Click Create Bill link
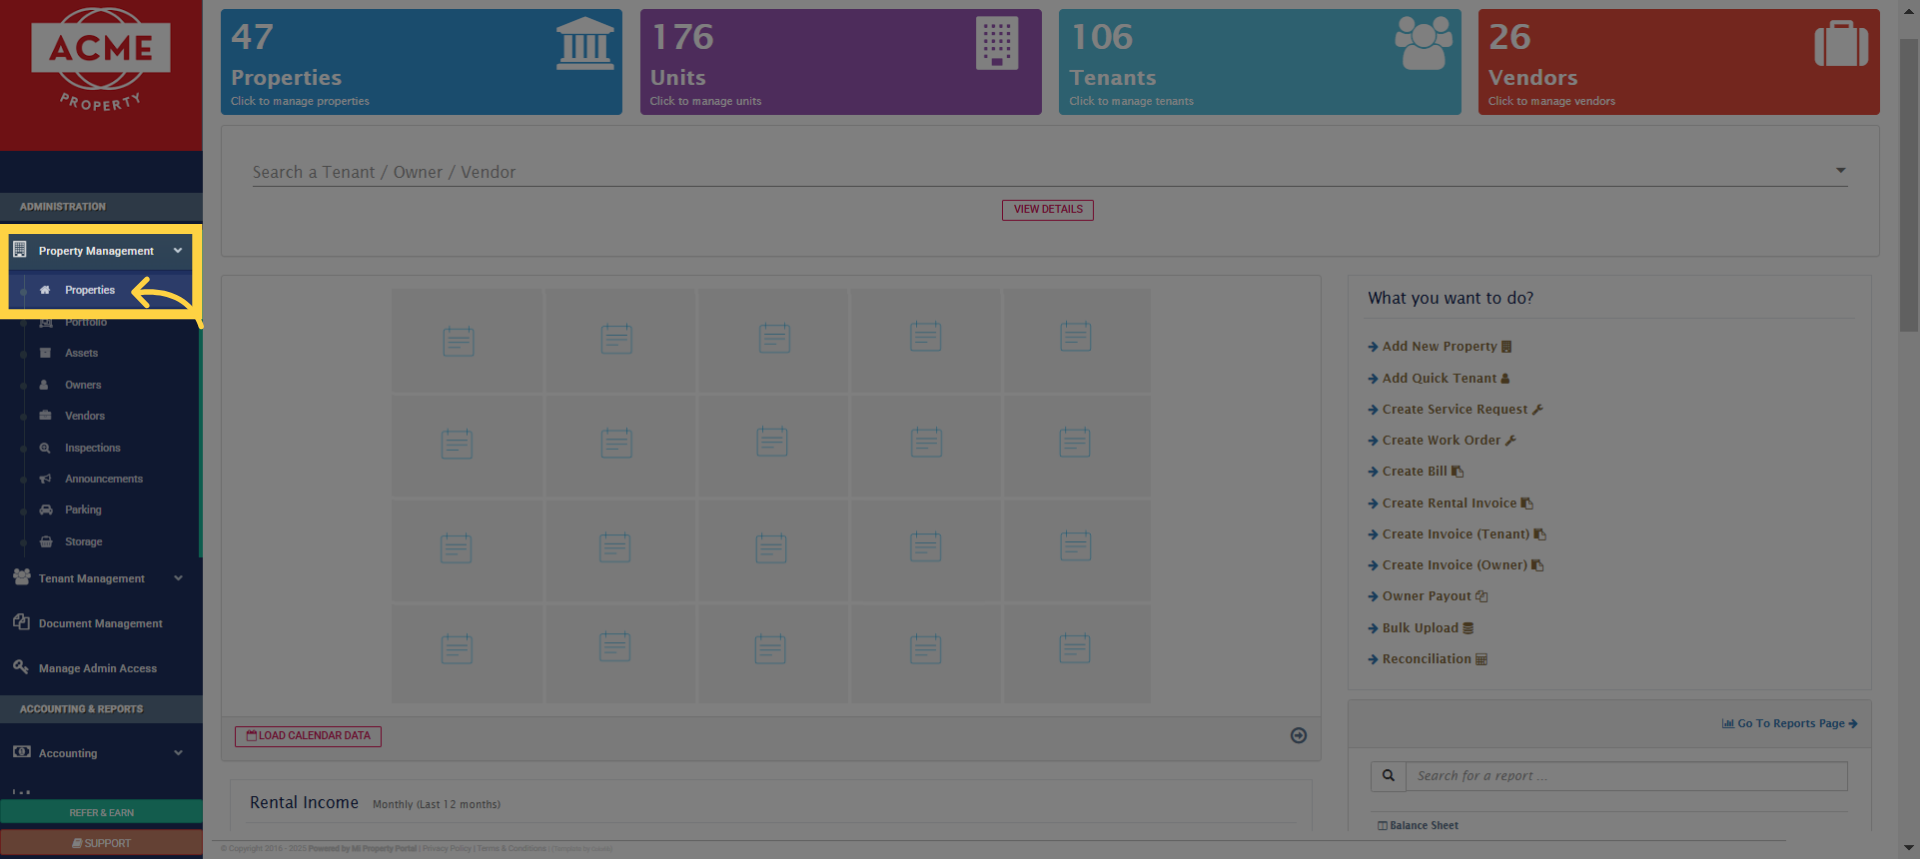Screen dimensions: 1920x859 [x=1415, y=471]
